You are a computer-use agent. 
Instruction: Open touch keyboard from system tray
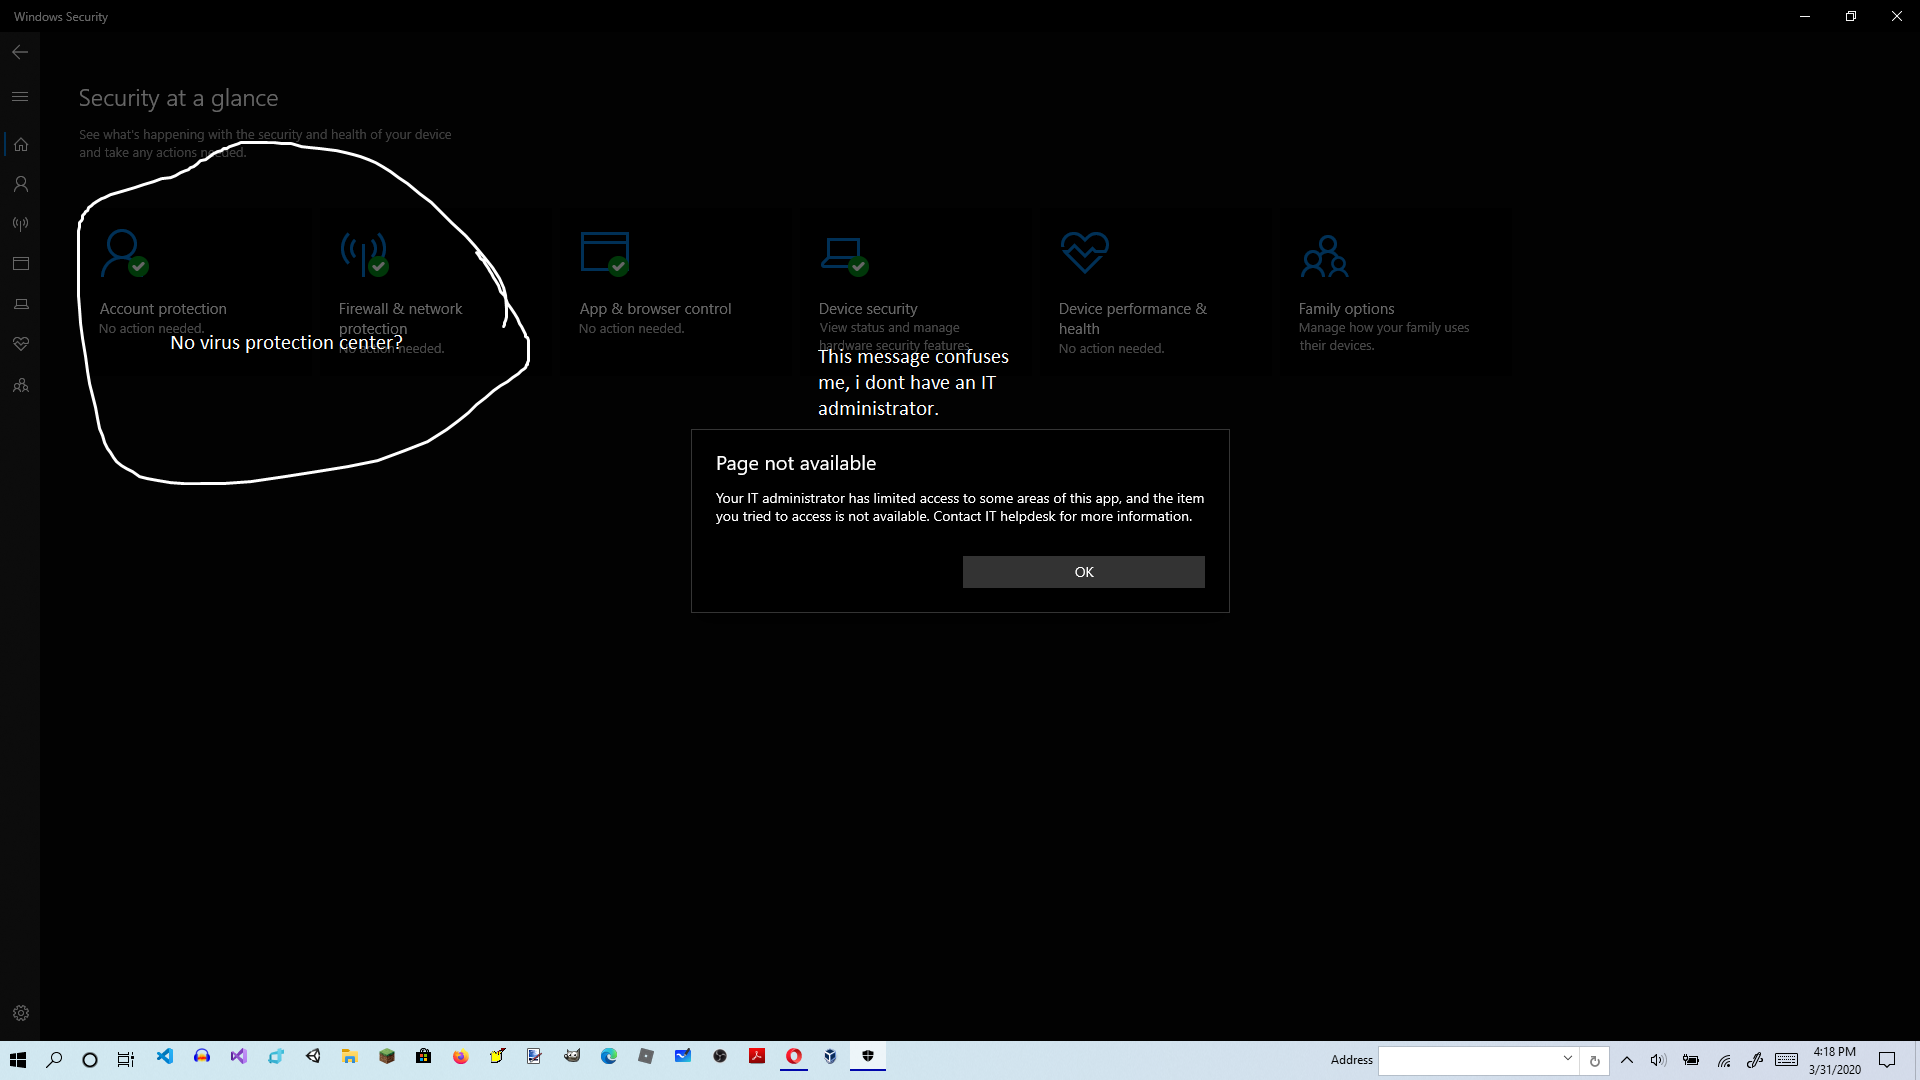click(1787, 1060)
